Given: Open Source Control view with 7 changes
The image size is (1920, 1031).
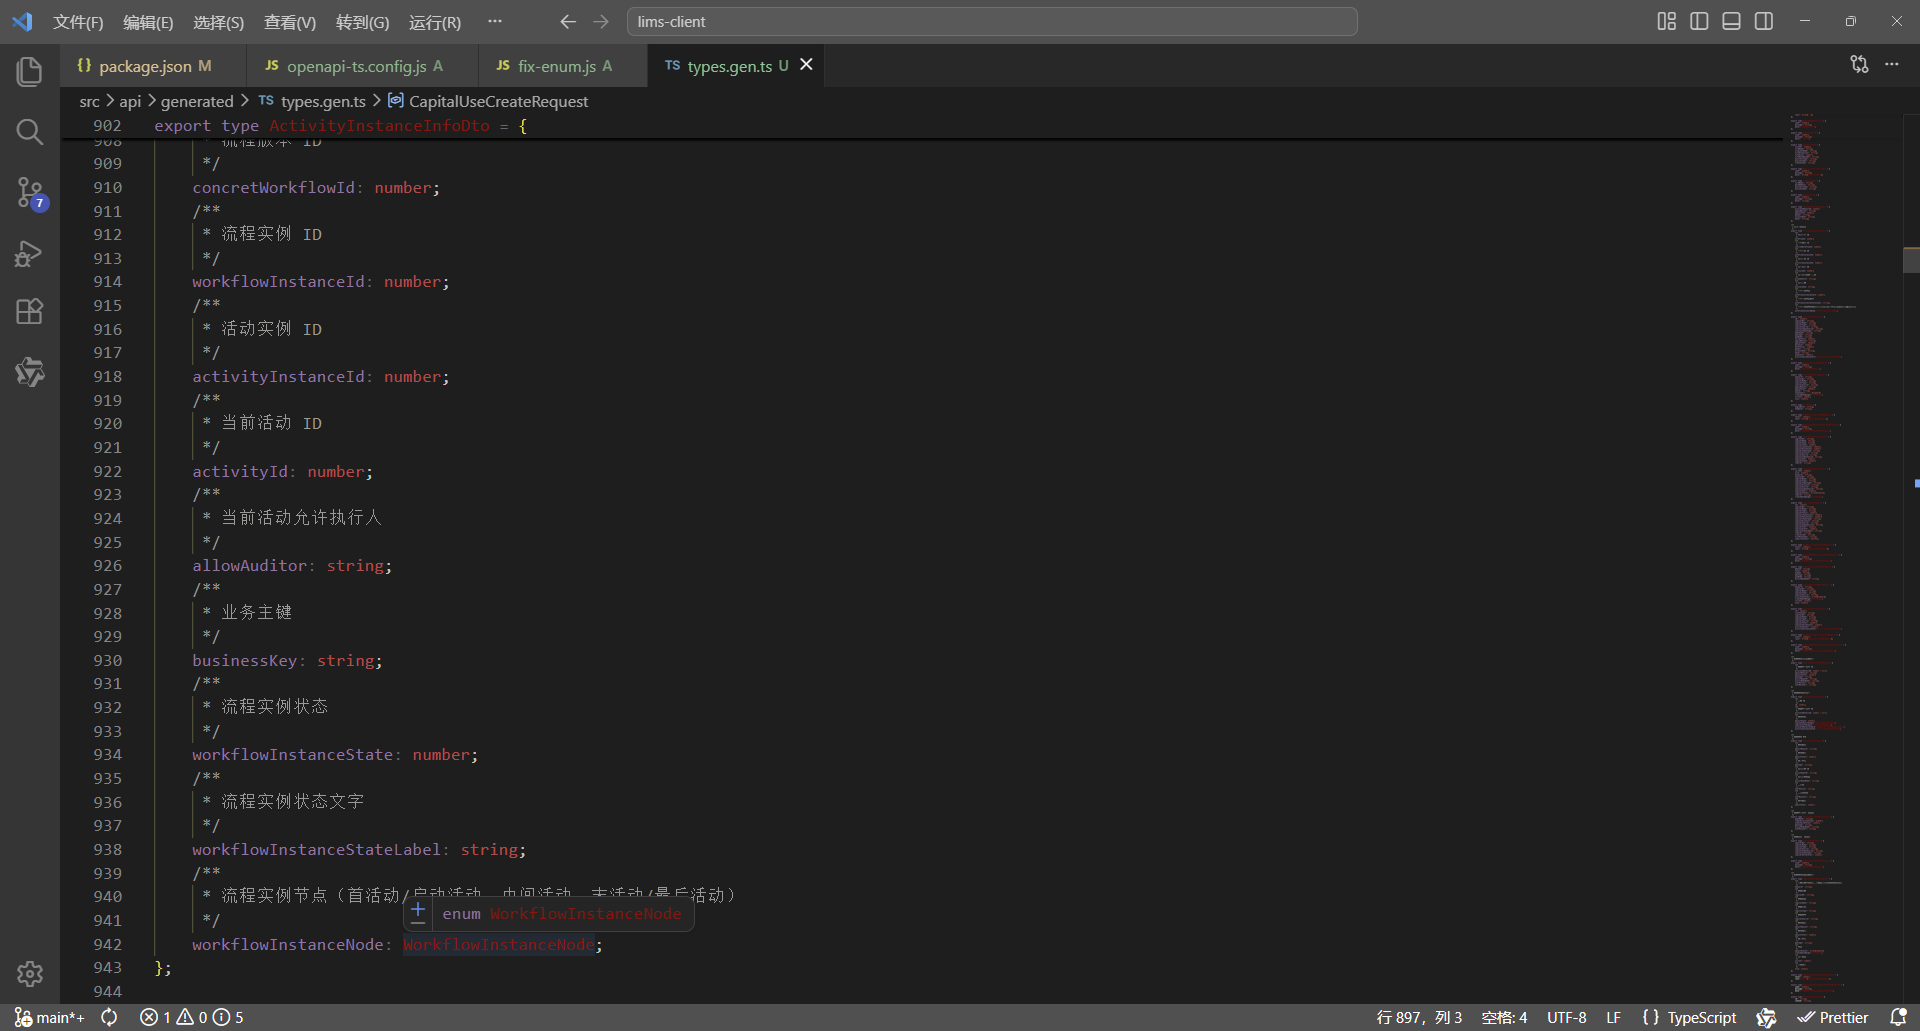Looking at the screenshot, I should point(30,192).
